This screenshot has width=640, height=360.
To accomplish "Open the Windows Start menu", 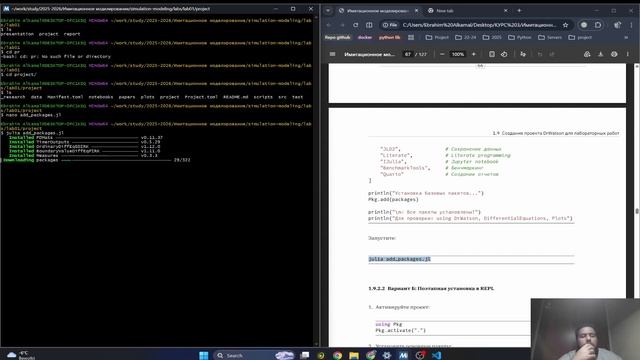I will click(204, 355).
